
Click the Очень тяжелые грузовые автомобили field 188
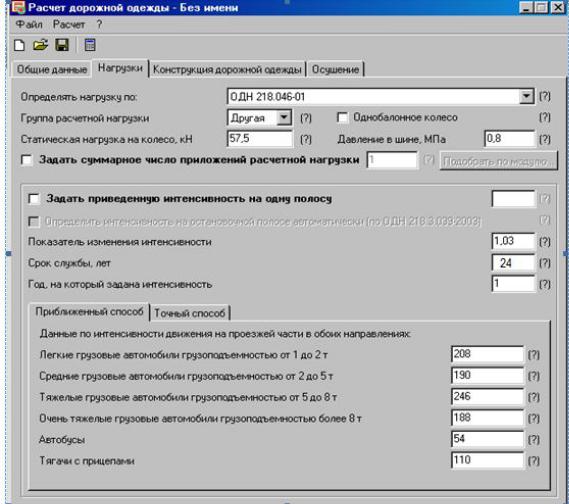tap(487, 418)
